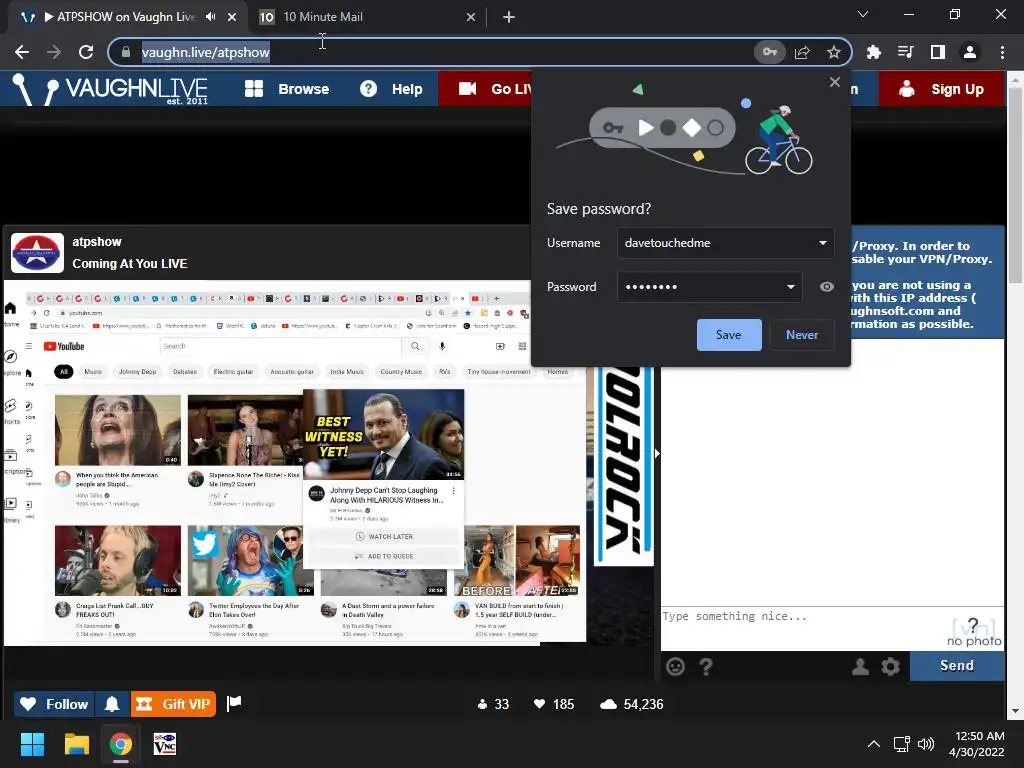The image size is (1024, 768).
Task: Show hidden system tray icons
Action: point(873,744)
